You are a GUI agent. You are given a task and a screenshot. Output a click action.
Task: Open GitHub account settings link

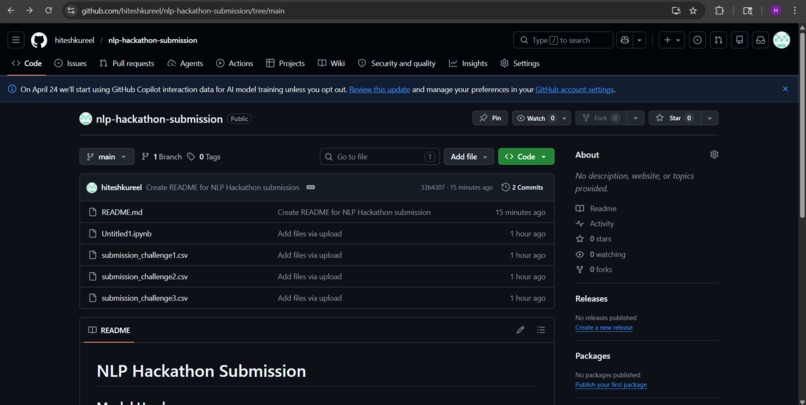pos(575,89)
